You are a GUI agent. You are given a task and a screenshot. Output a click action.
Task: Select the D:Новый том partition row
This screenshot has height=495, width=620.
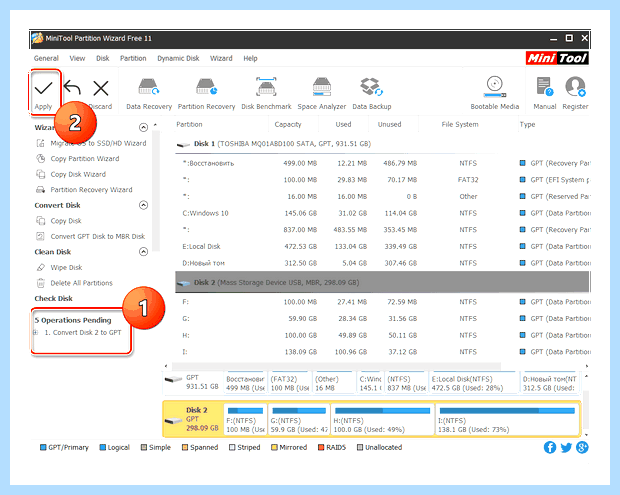coord(383,263)
